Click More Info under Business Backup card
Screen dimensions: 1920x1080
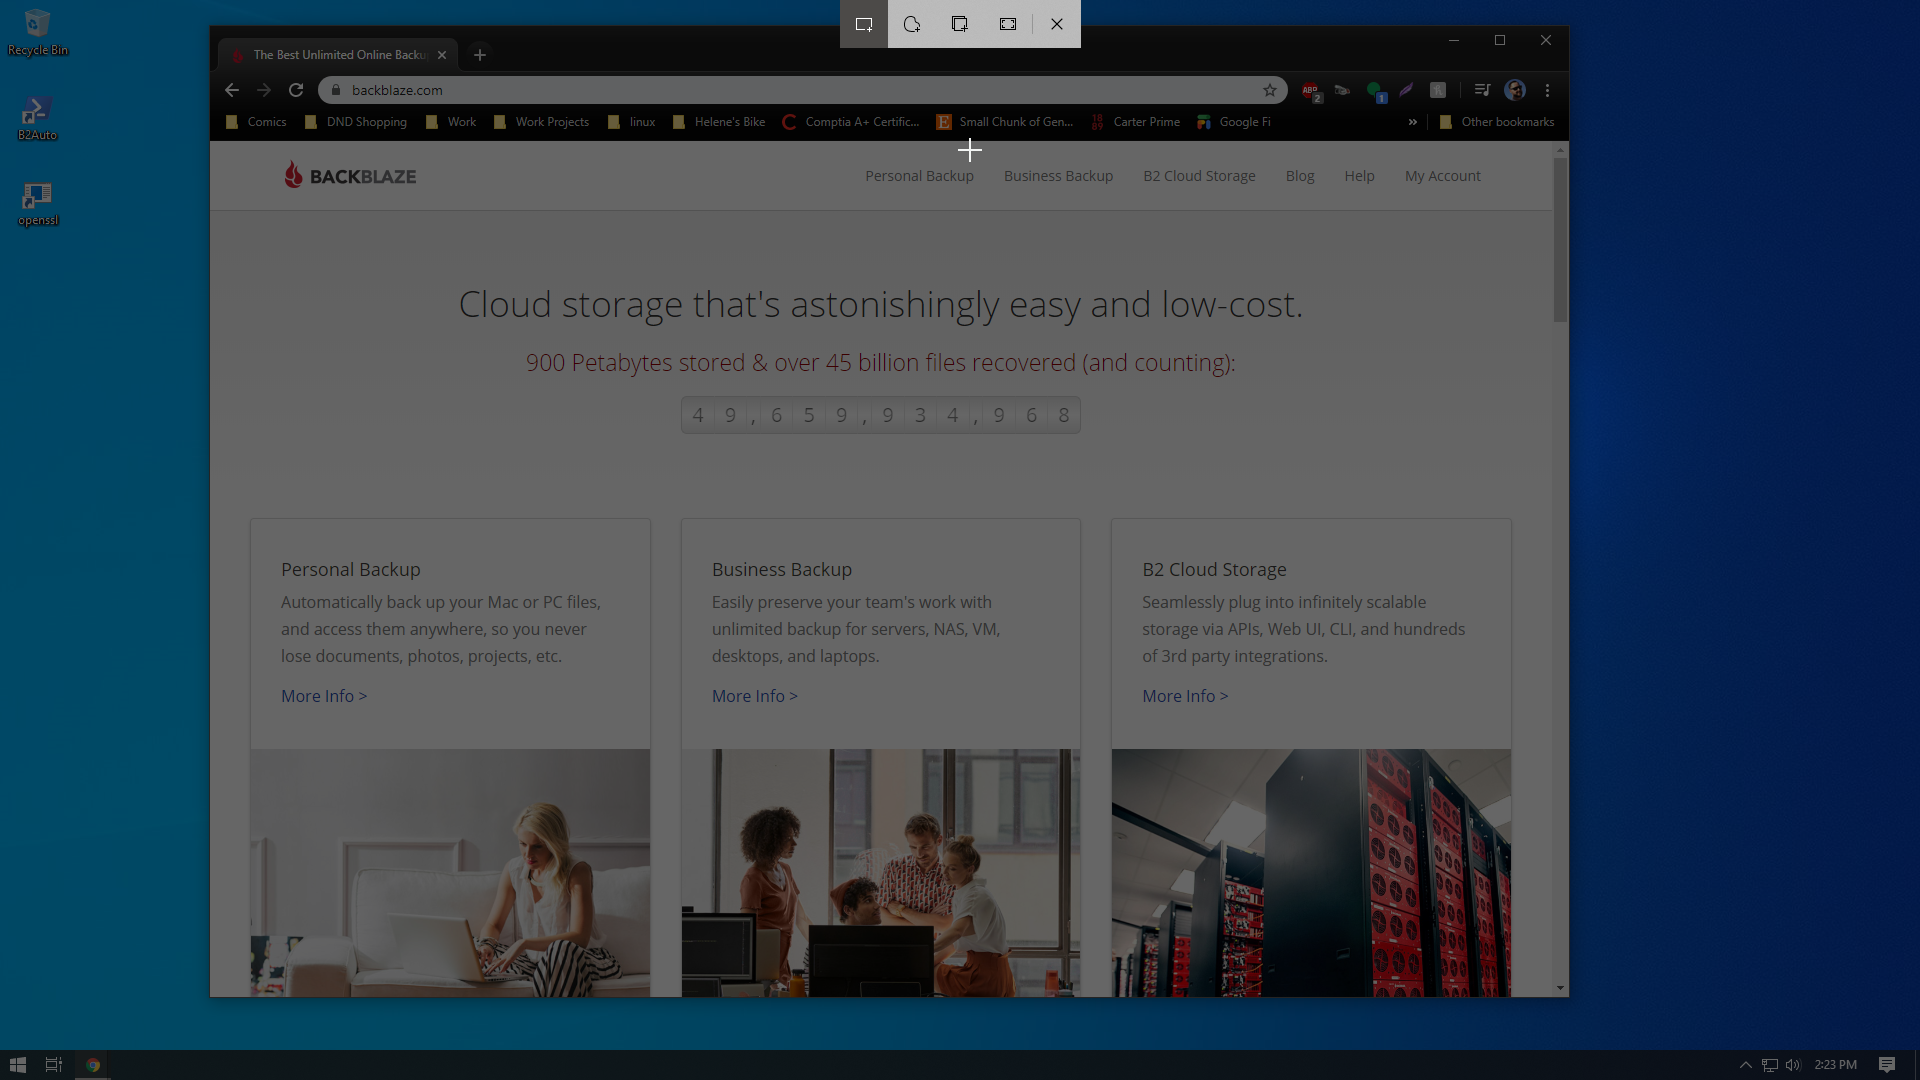click(x=755, y=696)
